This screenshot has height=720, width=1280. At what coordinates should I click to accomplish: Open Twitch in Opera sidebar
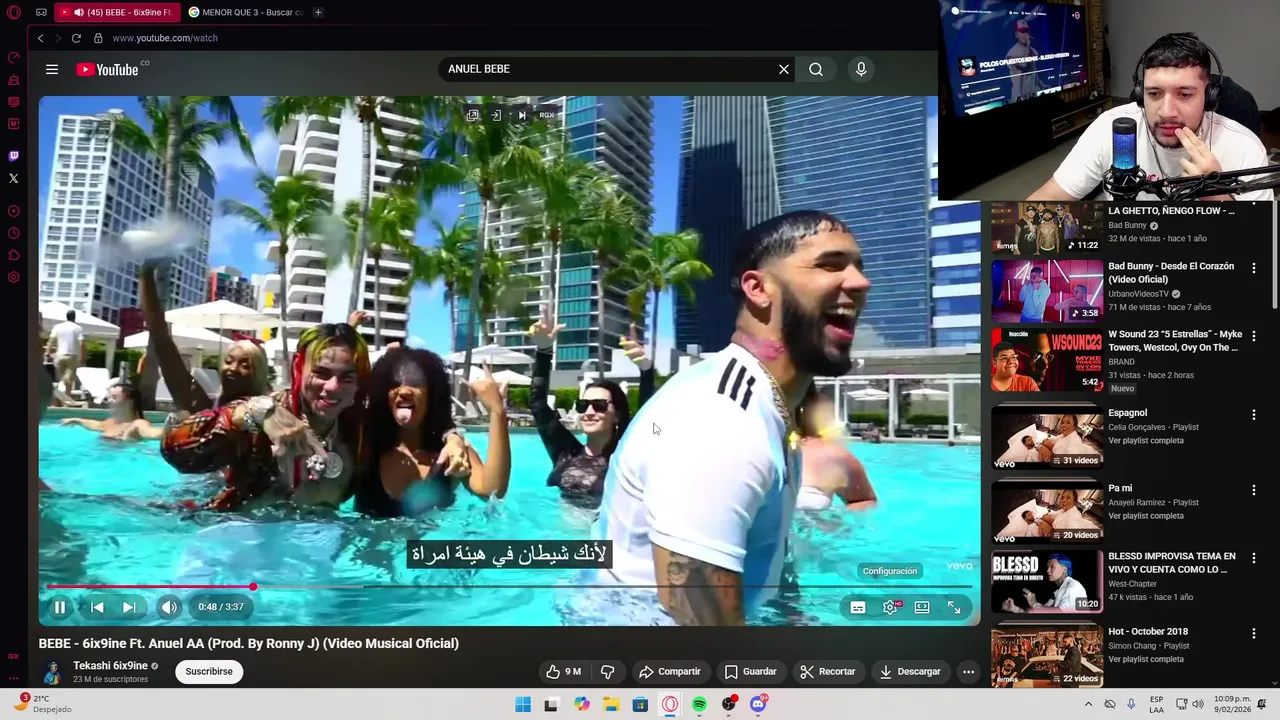click(14, 156)
